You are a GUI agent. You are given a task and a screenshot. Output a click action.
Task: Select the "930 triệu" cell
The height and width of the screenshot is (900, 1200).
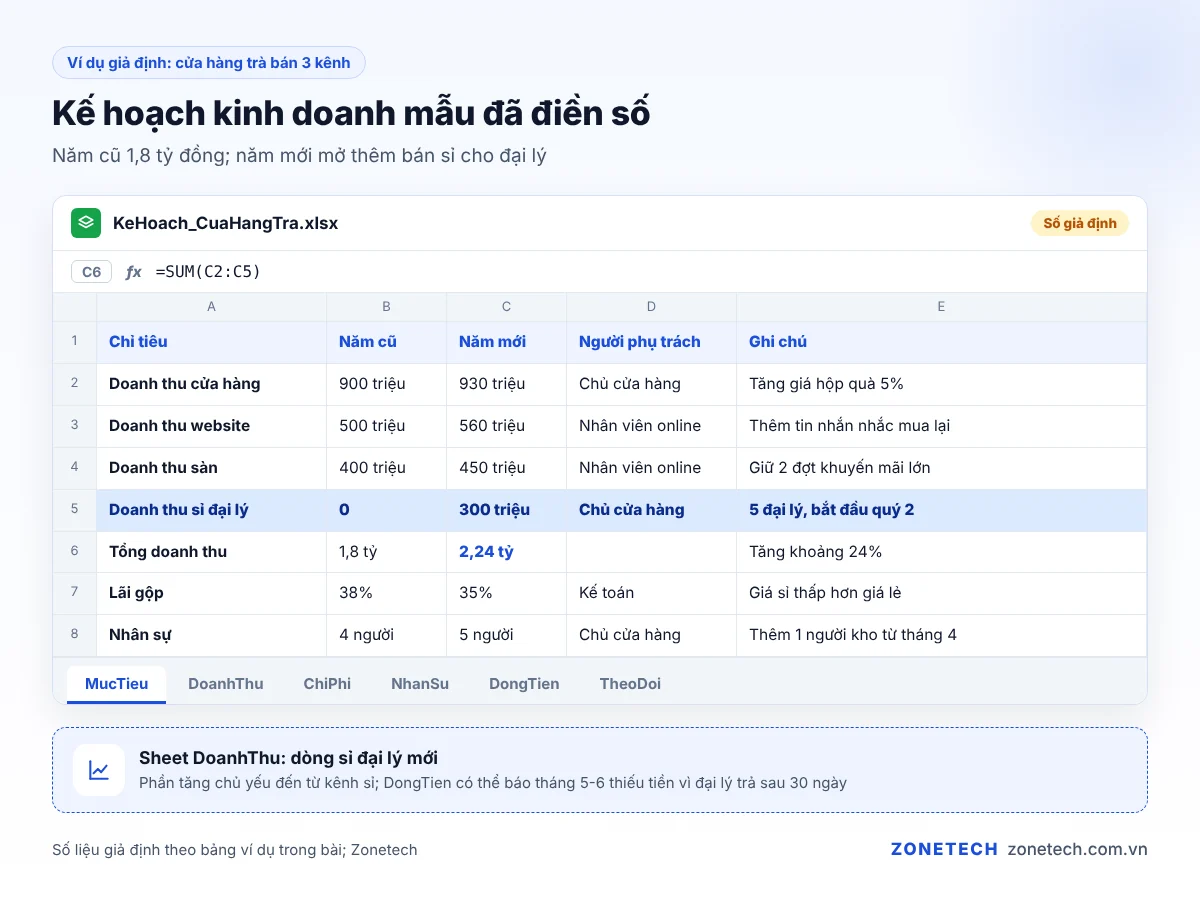506,384
